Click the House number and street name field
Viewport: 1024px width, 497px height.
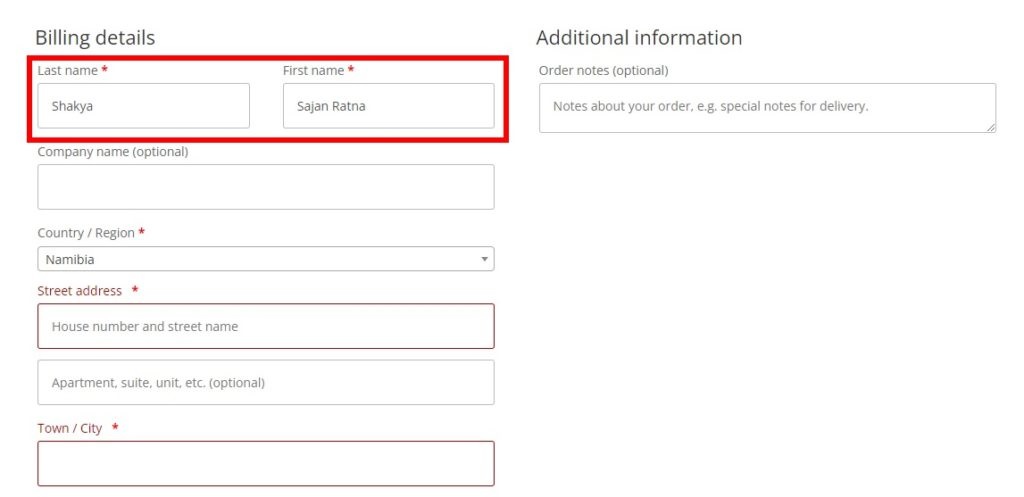265,326
